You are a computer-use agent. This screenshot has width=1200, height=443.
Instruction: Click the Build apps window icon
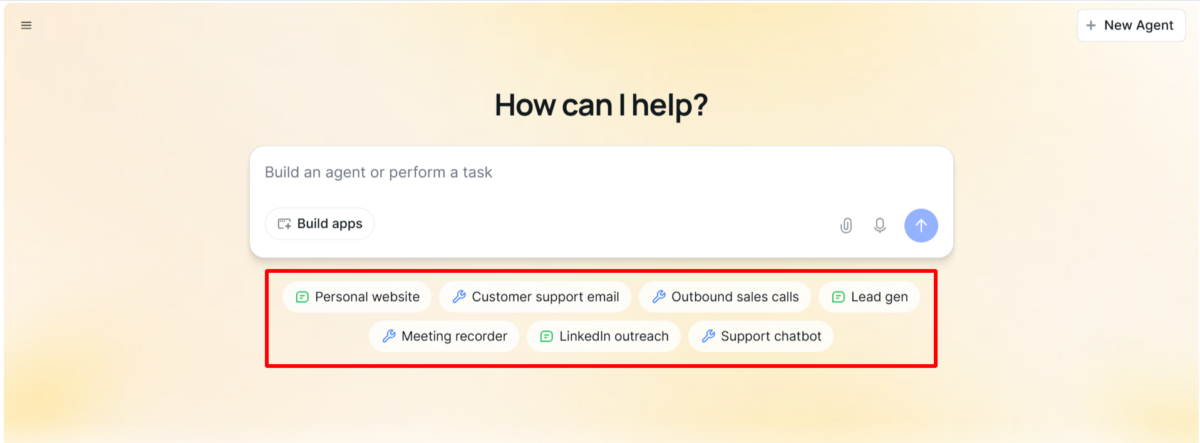click(284, 224)
